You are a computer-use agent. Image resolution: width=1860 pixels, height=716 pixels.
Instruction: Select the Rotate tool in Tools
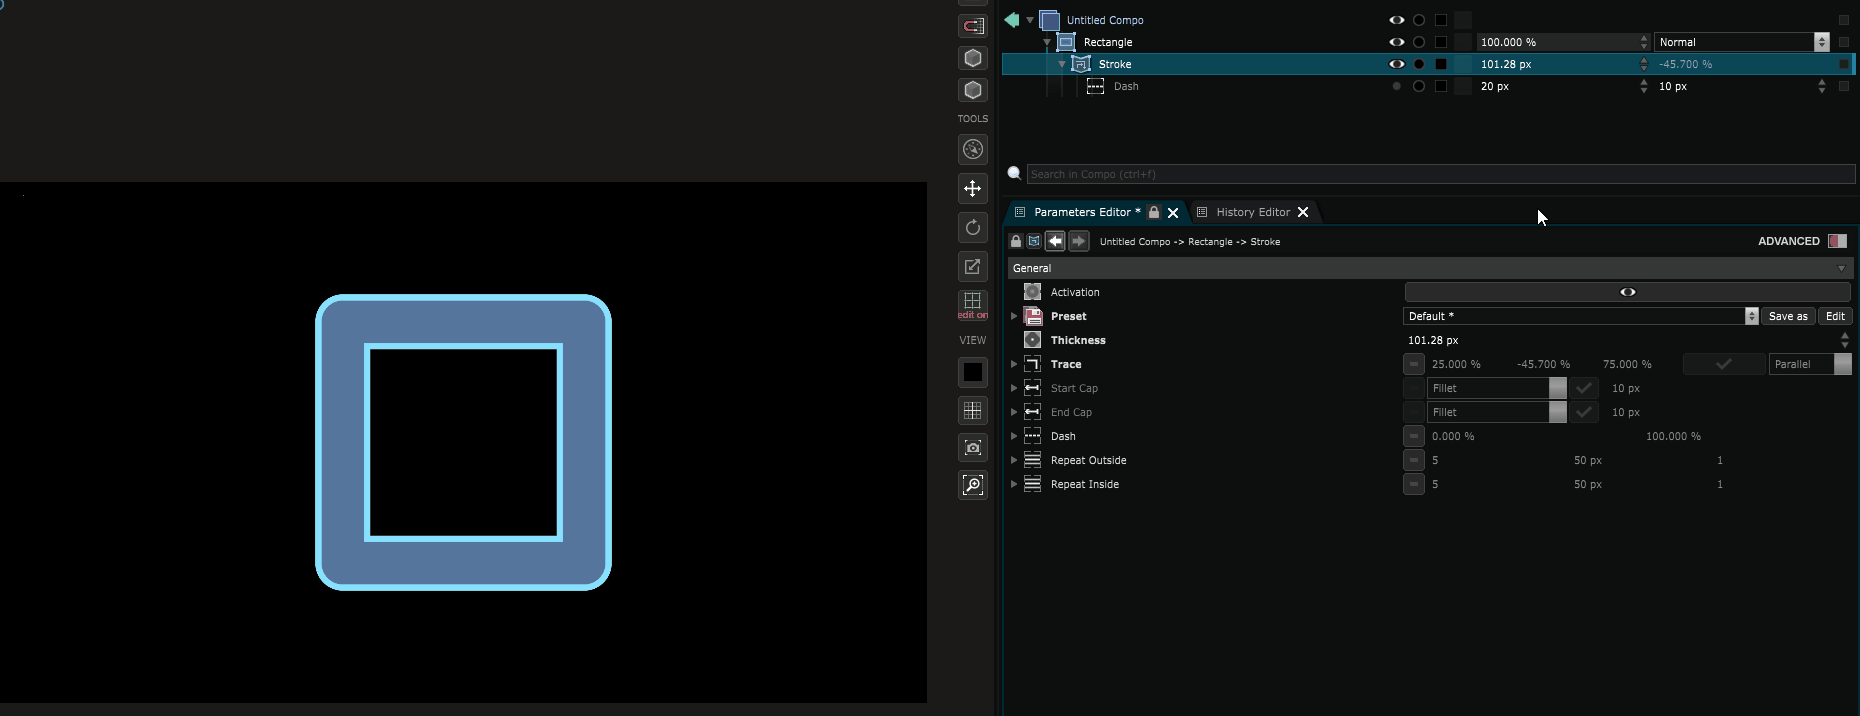point(972,227)
